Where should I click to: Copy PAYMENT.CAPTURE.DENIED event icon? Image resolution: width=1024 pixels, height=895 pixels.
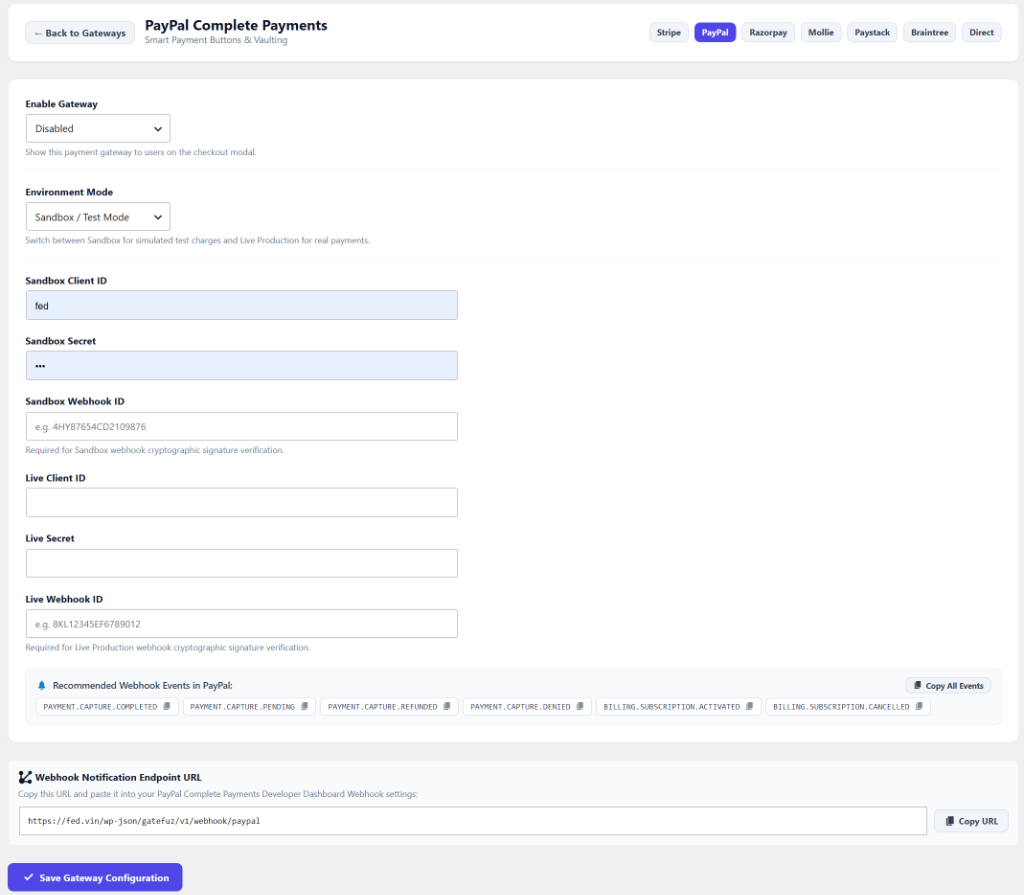tap(581, 706)
